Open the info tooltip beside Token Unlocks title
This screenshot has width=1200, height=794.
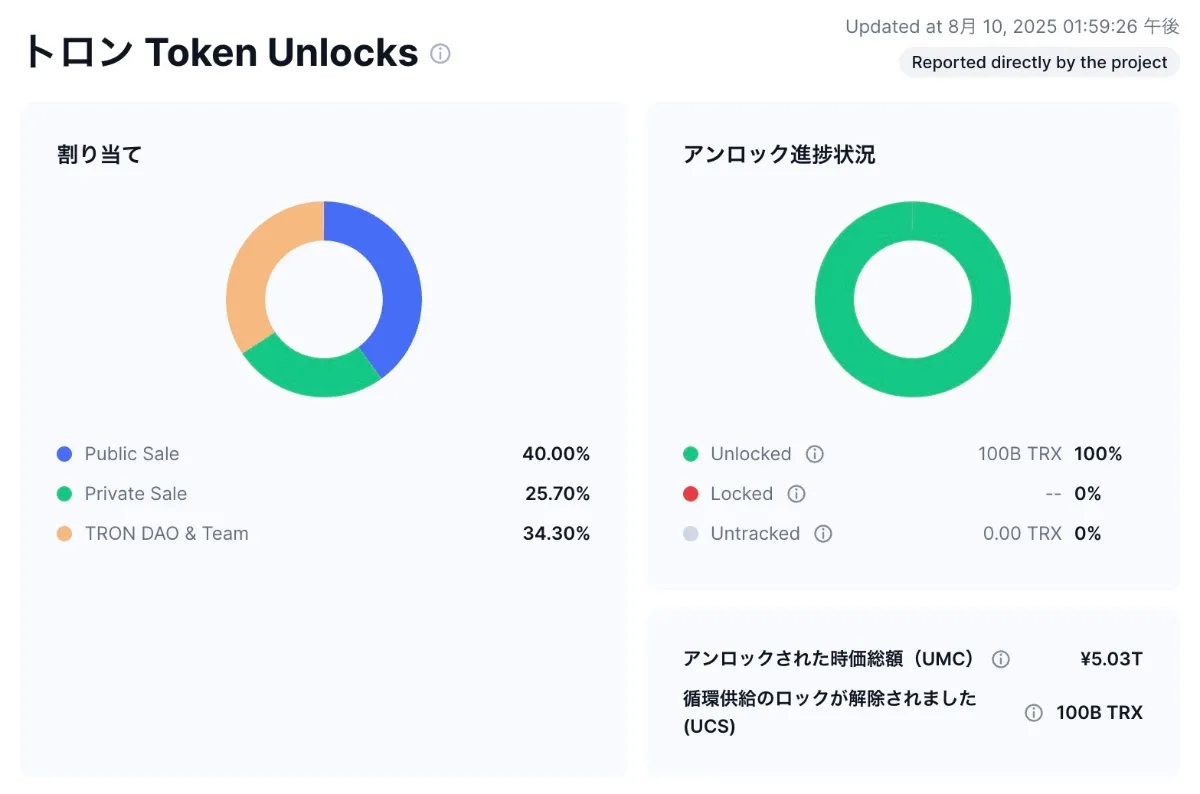click(440, 54)
